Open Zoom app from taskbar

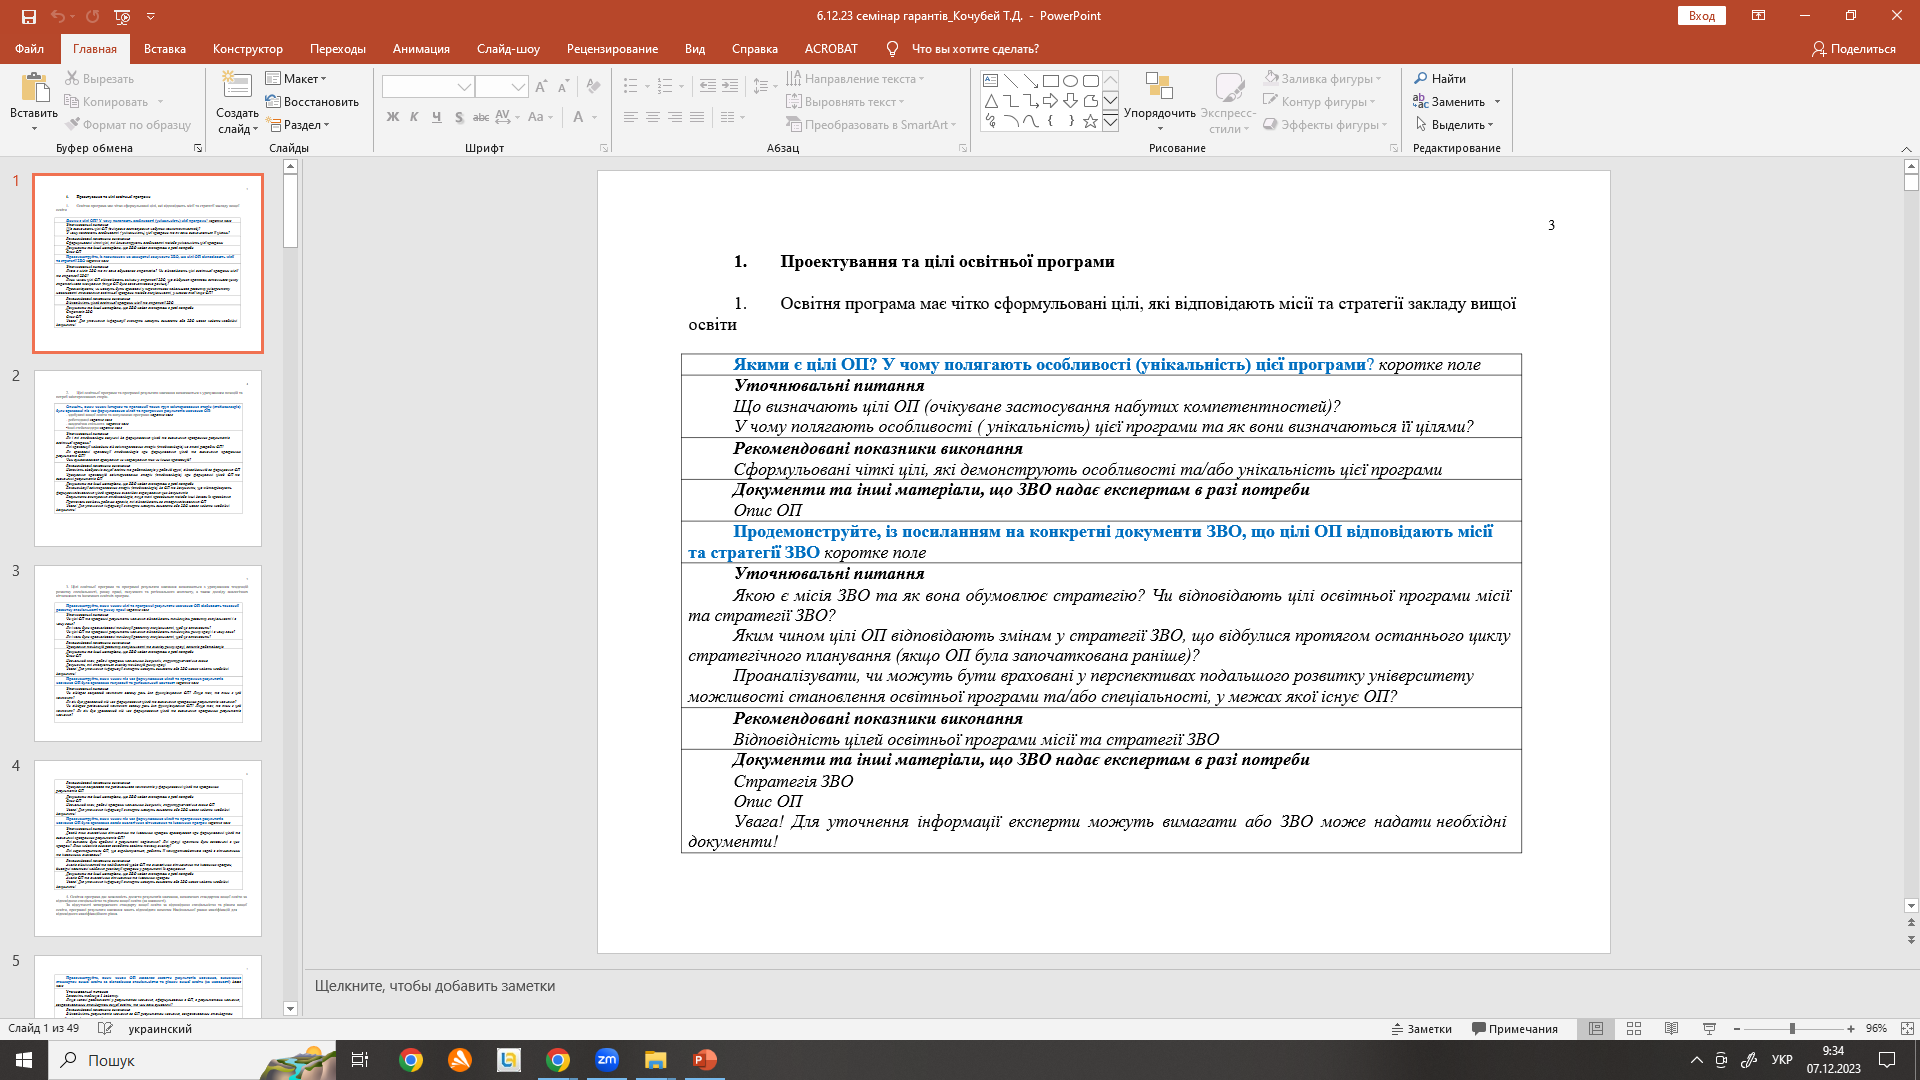pos(607,1060)
